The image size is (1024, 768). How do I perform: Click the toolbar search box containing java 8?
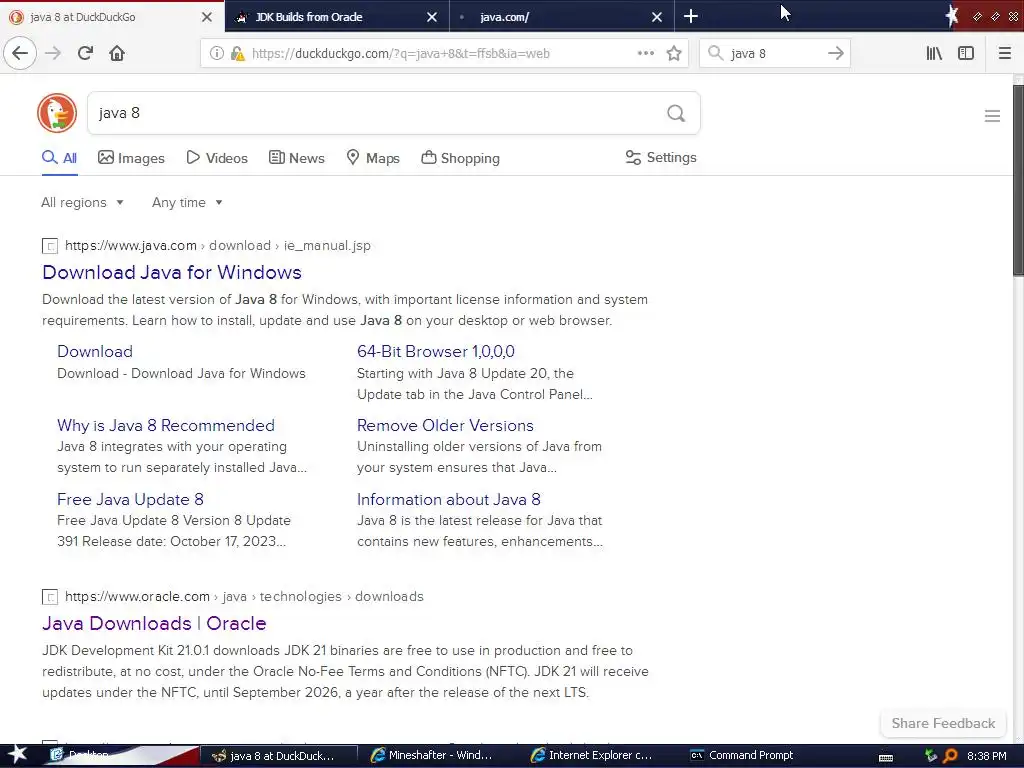click(774, 54)
